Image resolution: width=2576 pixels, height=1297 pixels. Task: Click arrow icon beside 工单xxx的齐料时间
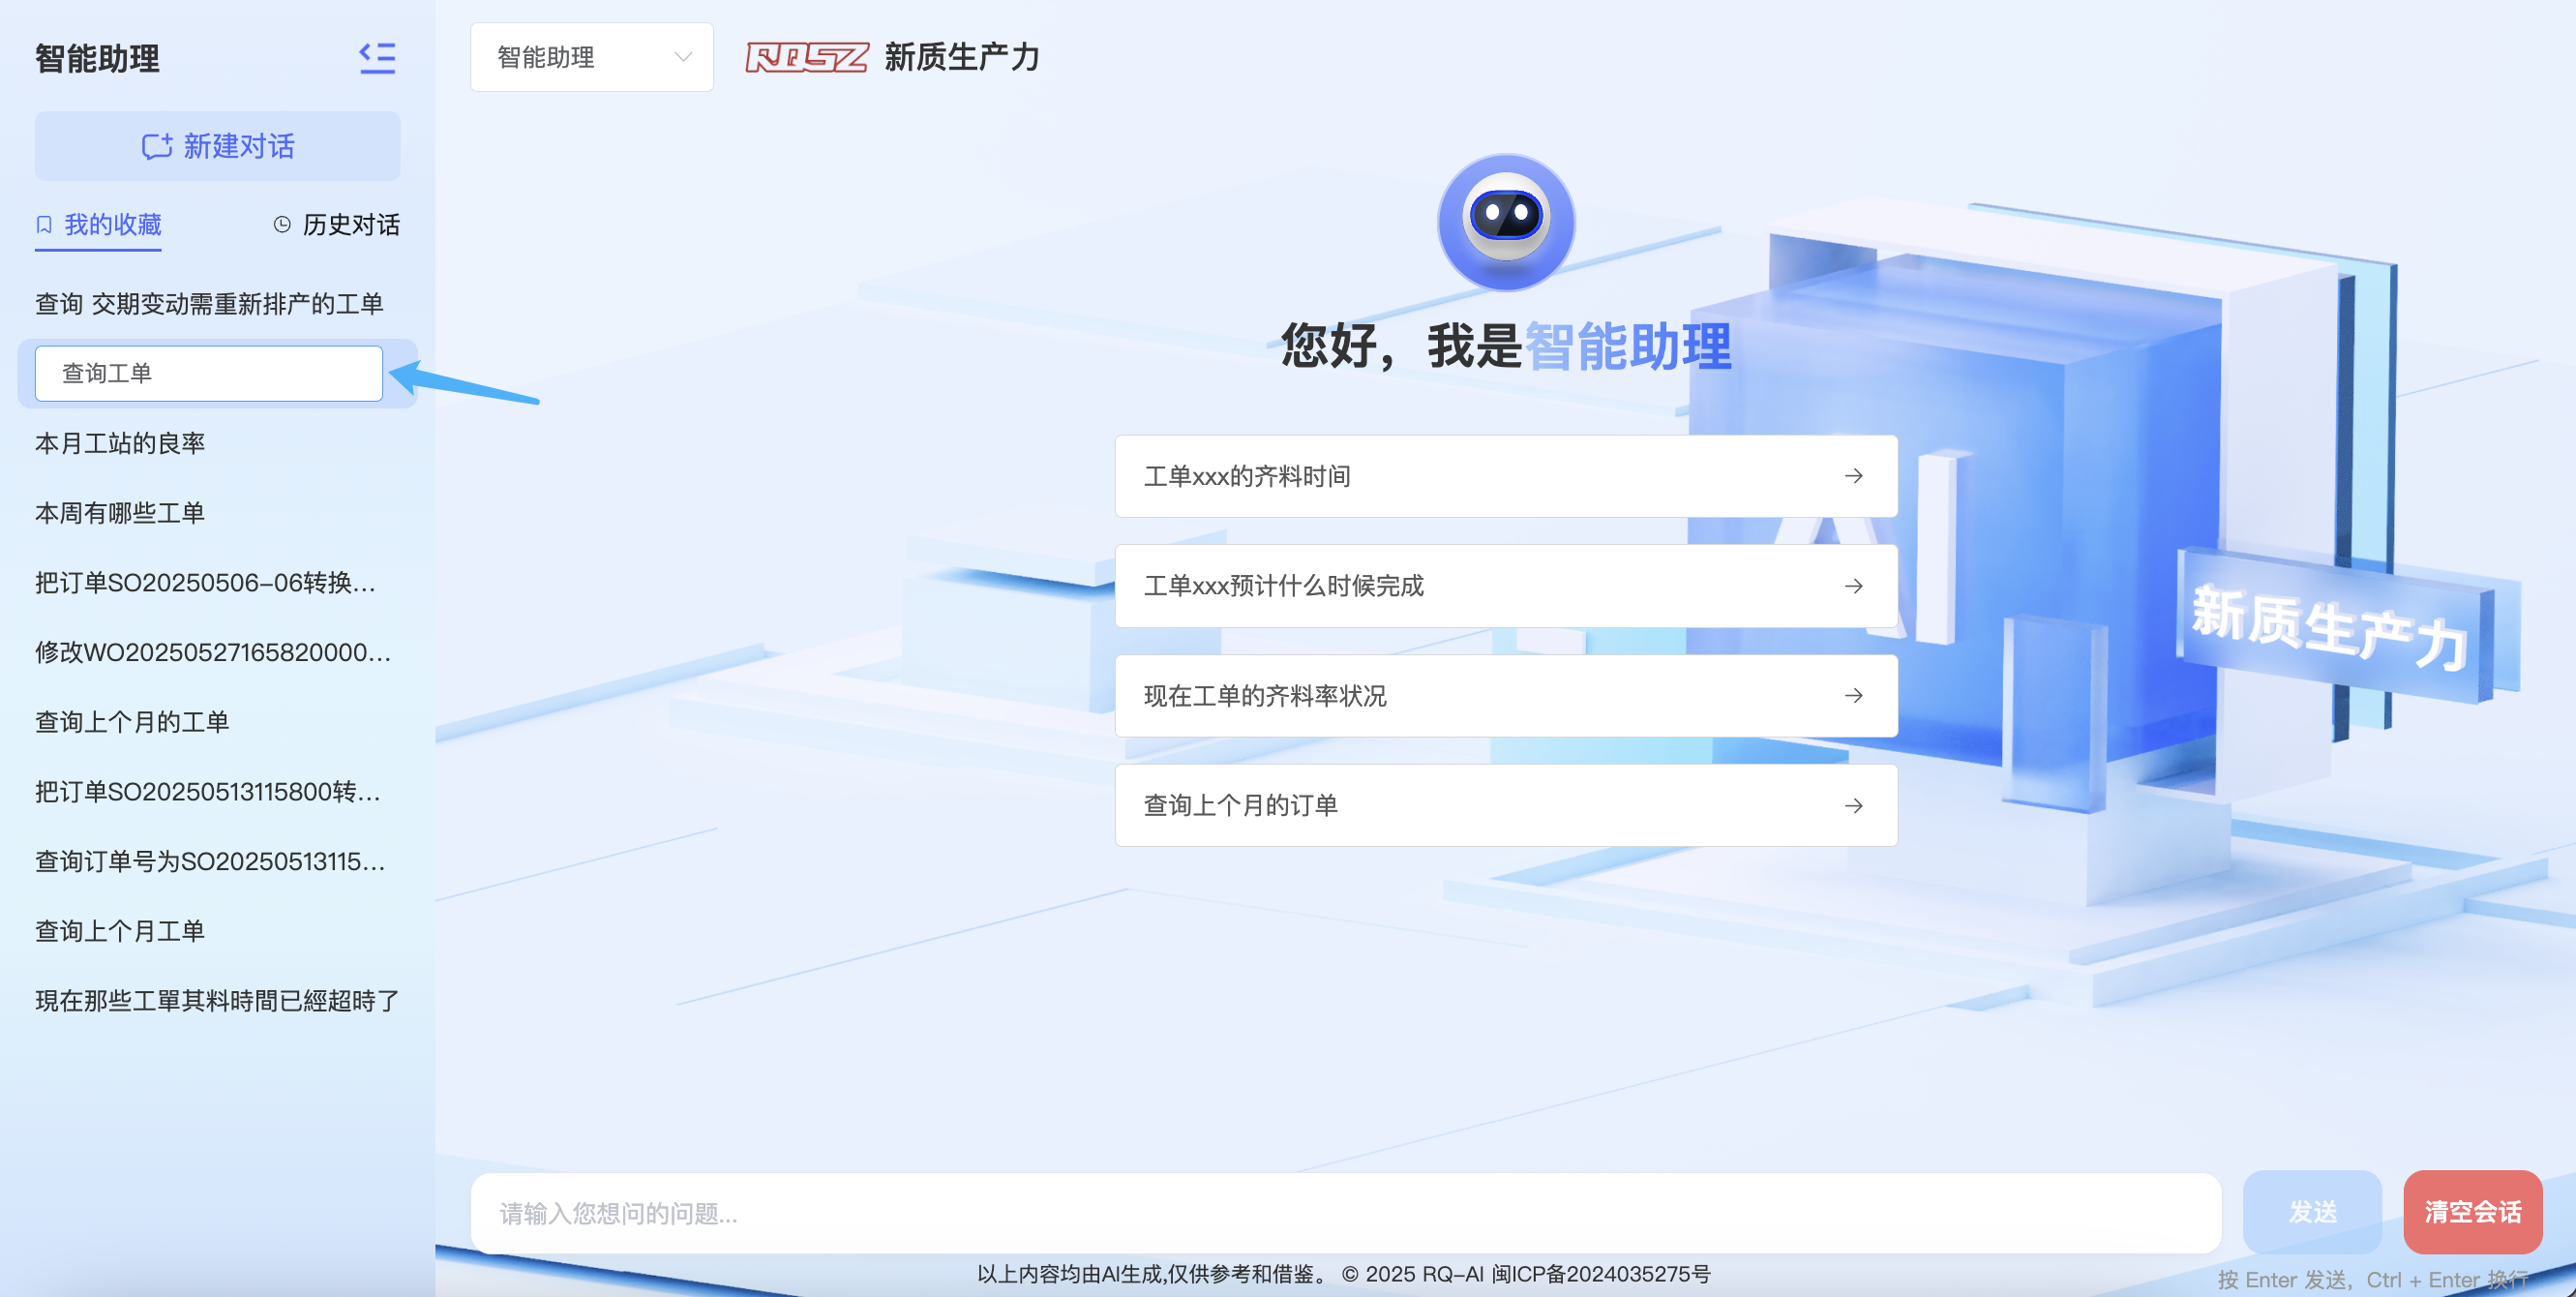1853,476
